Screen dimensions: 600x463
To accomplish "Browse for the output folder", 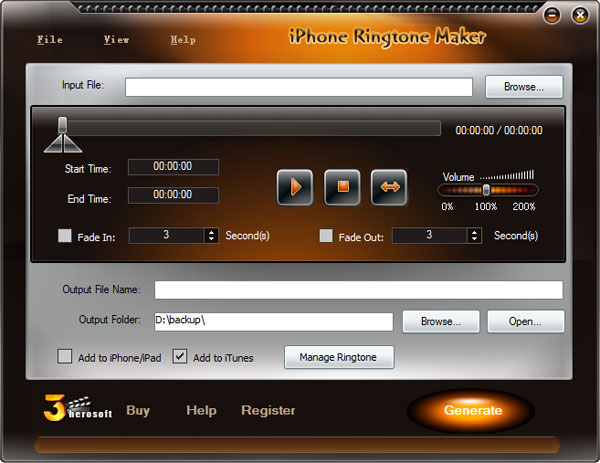I will coord(441,321).
